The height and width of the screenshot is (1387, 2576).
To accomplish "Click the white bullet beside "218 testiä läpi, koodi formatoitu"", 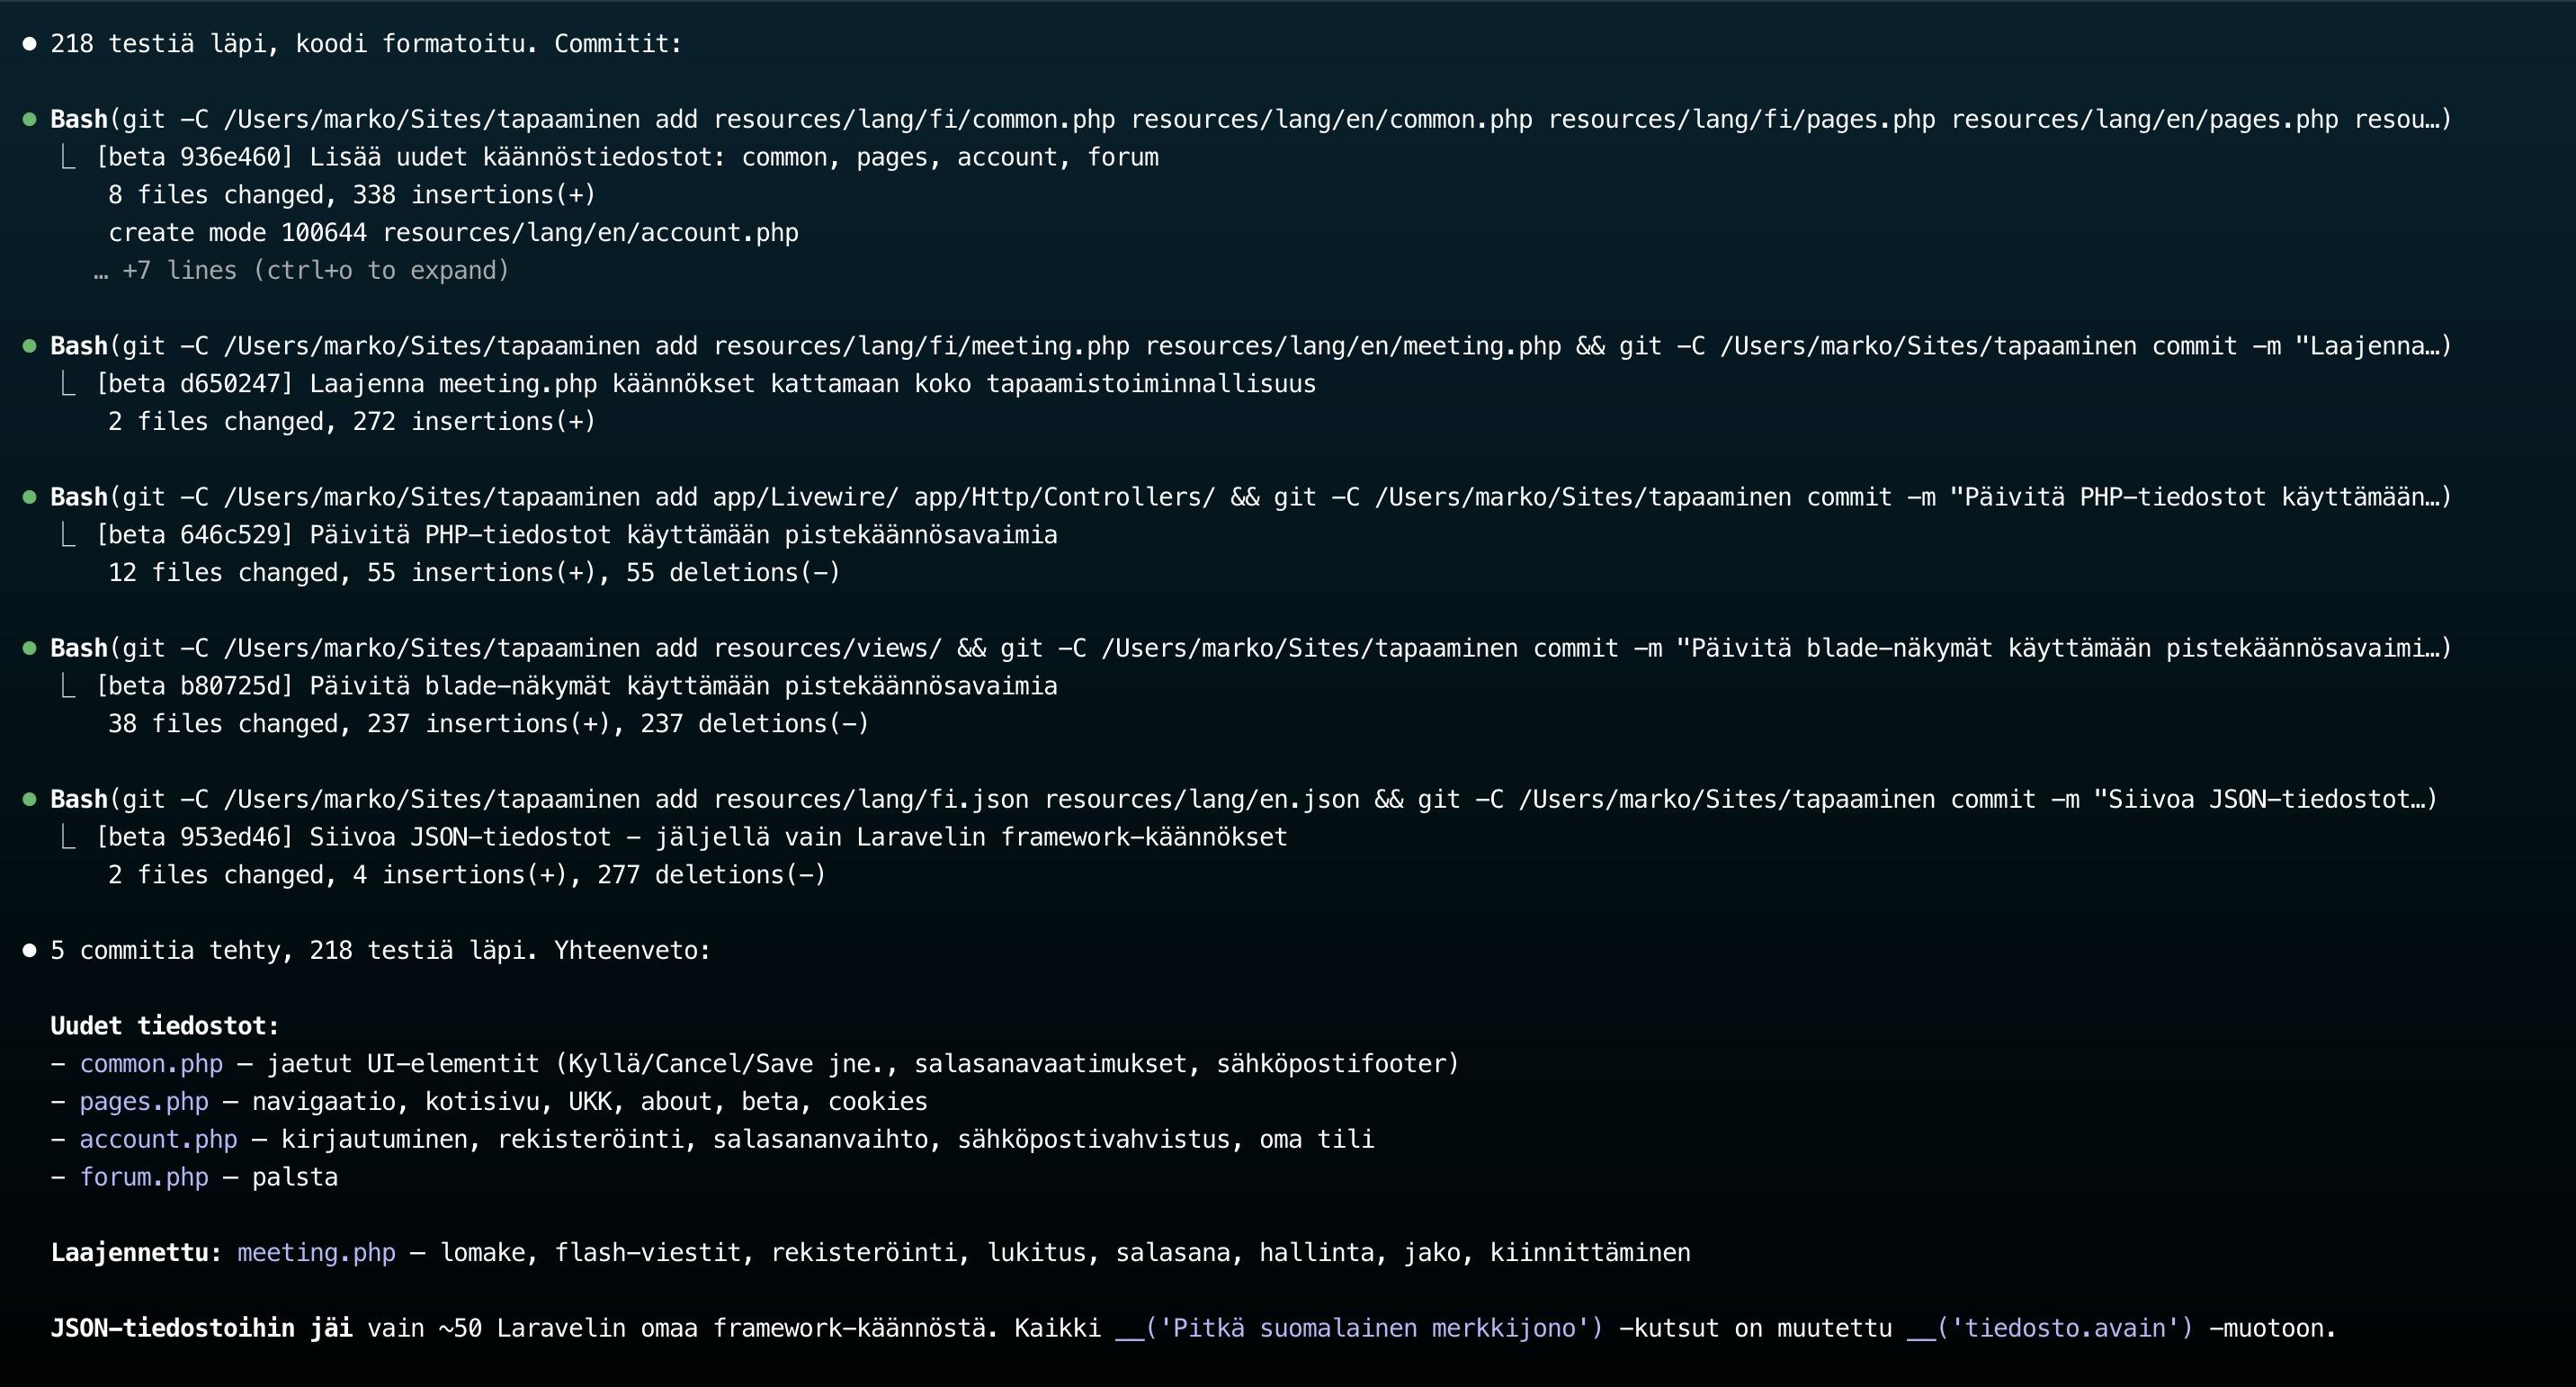I will 30,44.
